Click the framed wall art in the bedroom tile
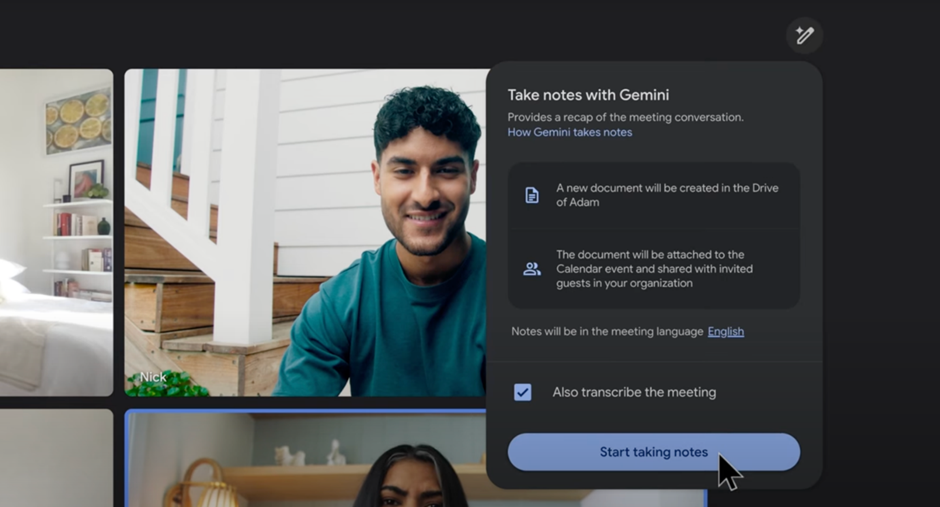Screen dimensions: 940x507 (x=78, y=120)
